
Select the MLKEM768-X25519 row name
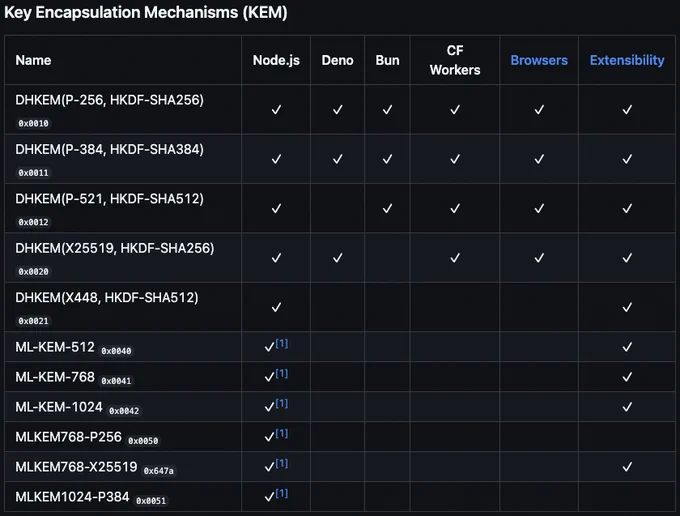[76, 467]
